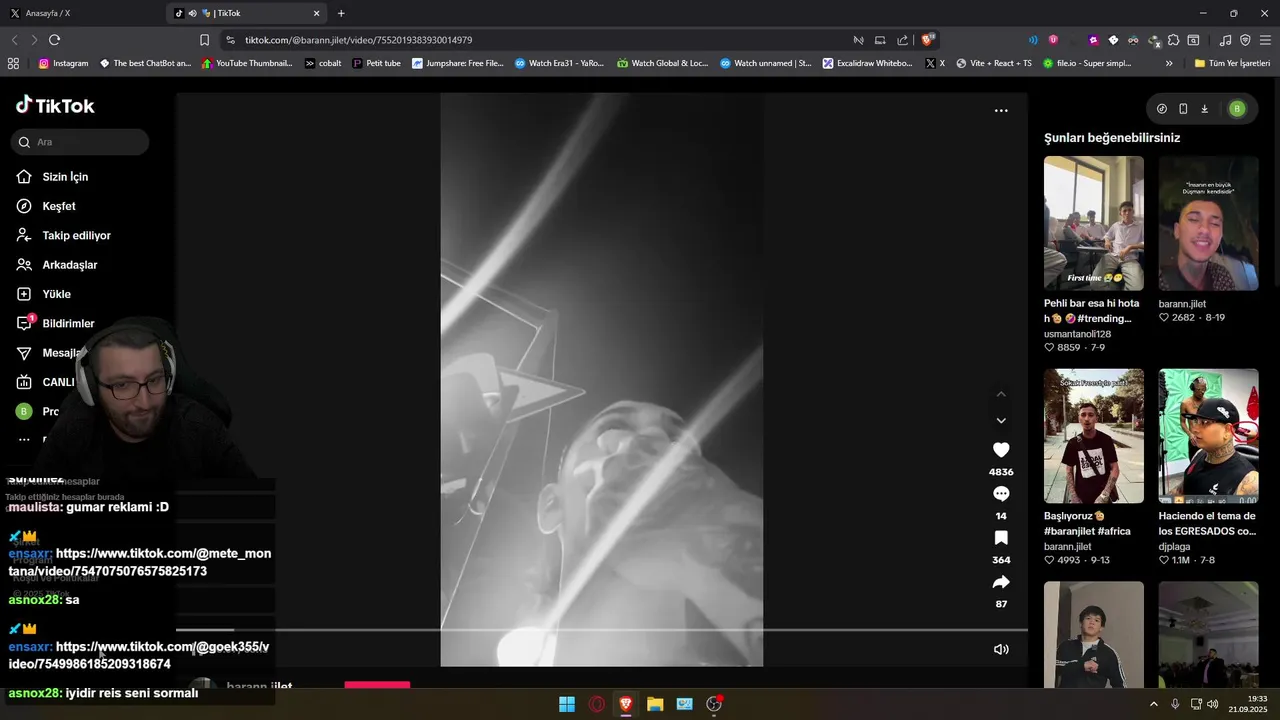The width and height of the screenshot is (1280, 720).
Task: Go to the next video with down chevron
Action: pyautogui.click(x=1001, y=421)
